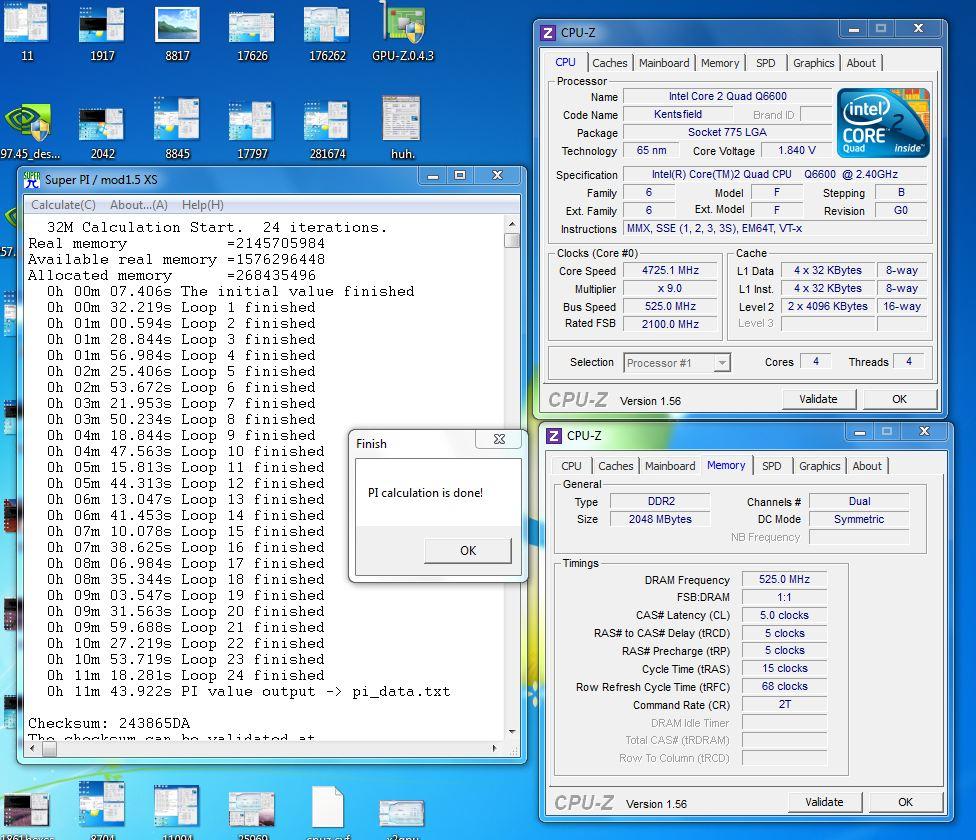Switch to Mainboard tab in bottom CPU-Z window
The width and height of the screenshot is (976, 840).
pyautogui.click(x=670, y=466)
